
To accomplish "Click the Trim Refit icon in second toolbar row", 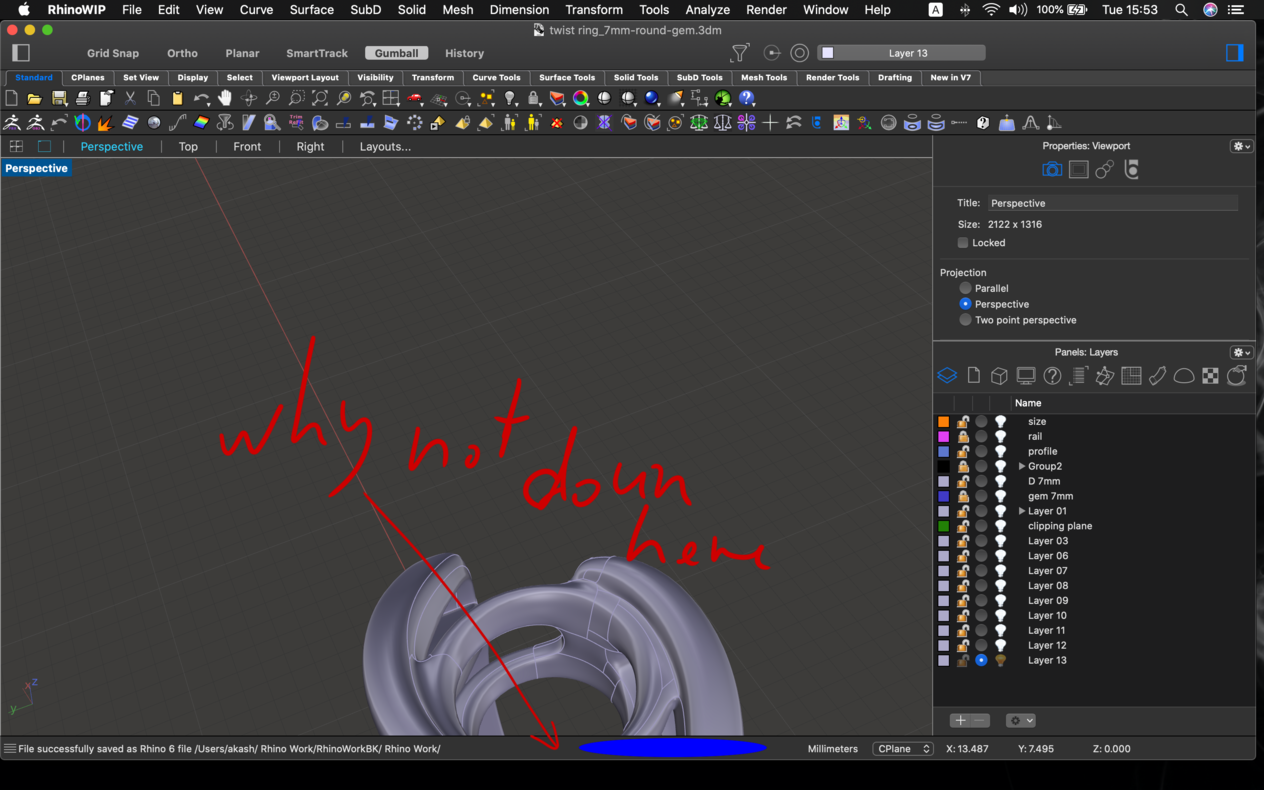I will [296, 122].
